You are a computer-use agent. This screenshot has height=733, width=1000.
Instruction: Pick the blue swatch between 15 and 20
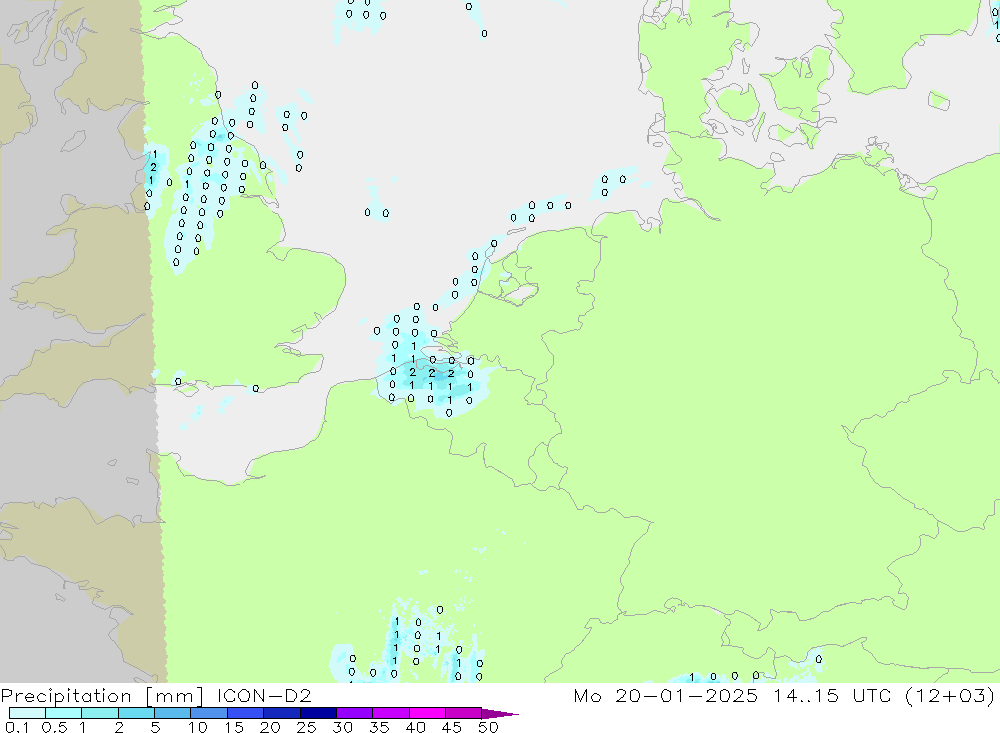coord(245,713)
